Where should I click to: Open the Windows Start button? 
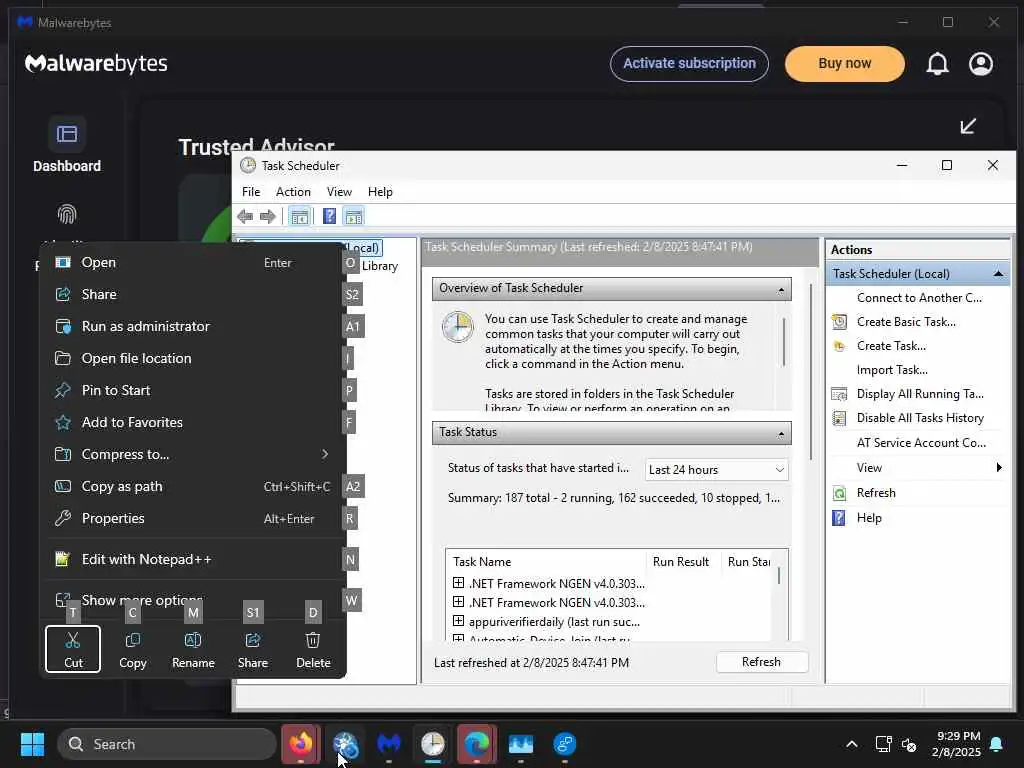[x=32, y=744]
